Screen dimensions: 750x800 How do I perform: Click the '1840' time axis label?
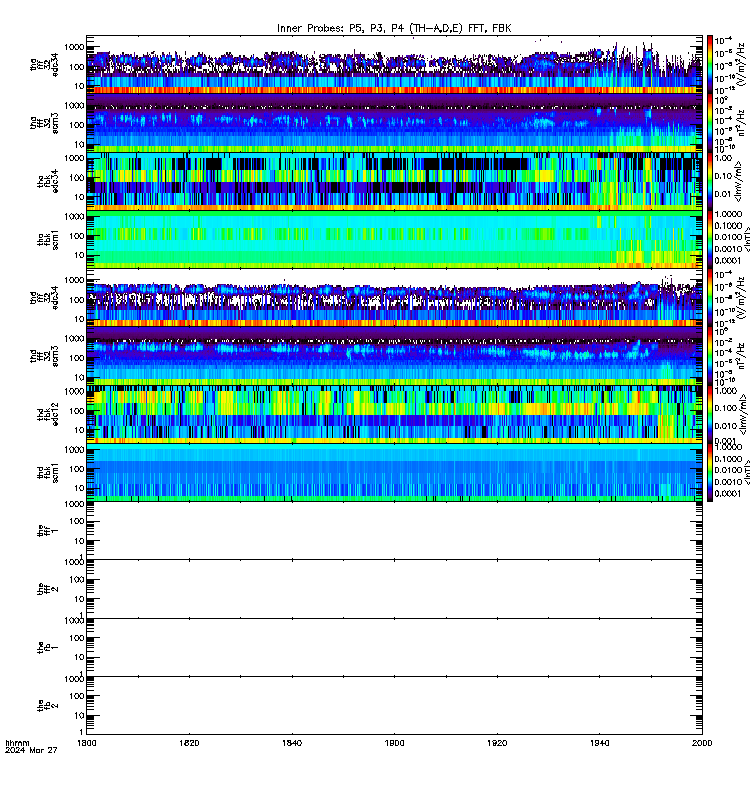click(x=292, y=743)
